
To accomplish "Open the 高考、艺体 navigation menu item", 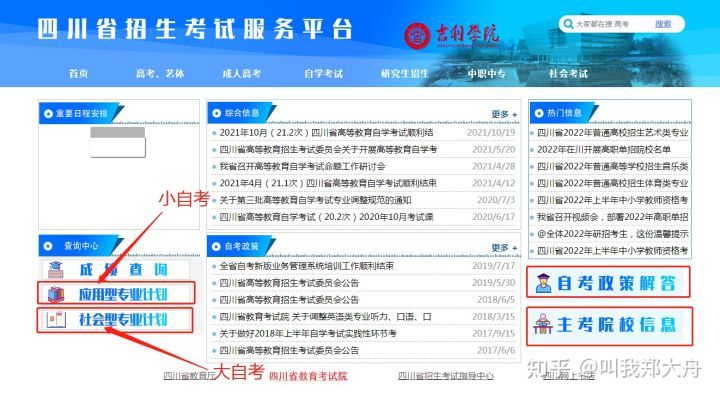I will click(x=160, y=73).
